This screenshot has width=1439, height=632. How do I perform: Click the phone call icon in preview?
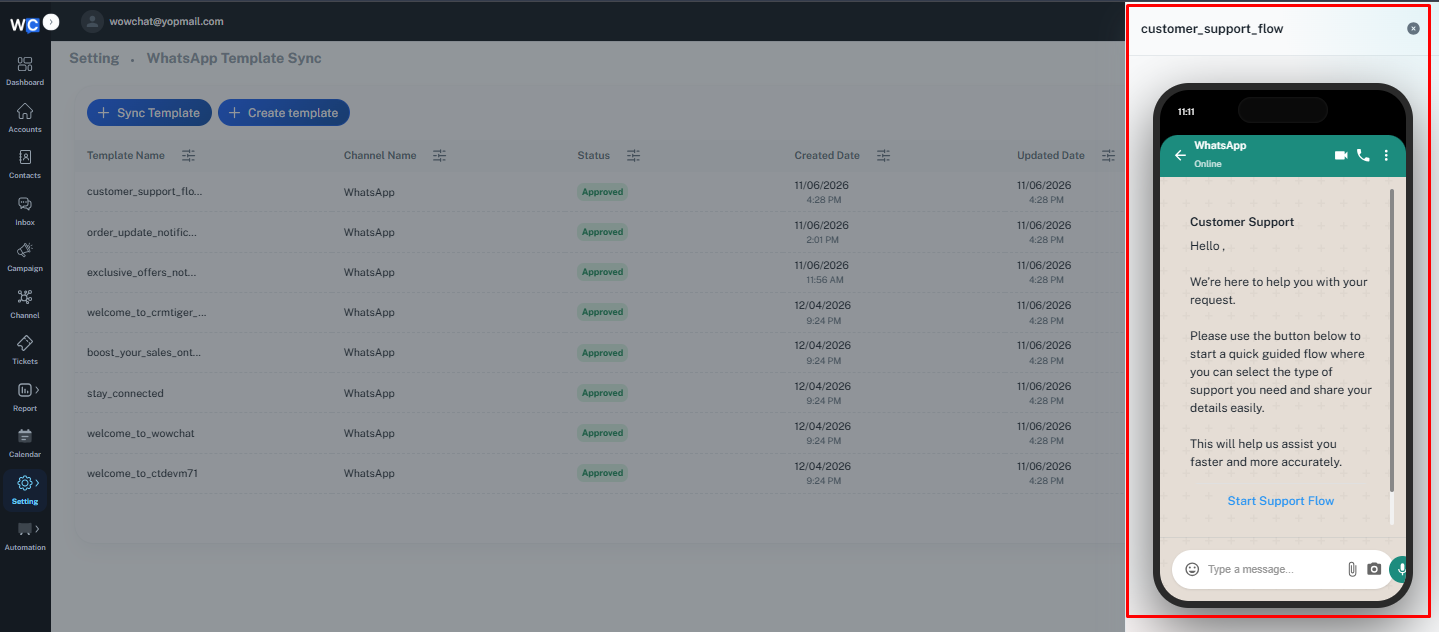point(1363,156)
